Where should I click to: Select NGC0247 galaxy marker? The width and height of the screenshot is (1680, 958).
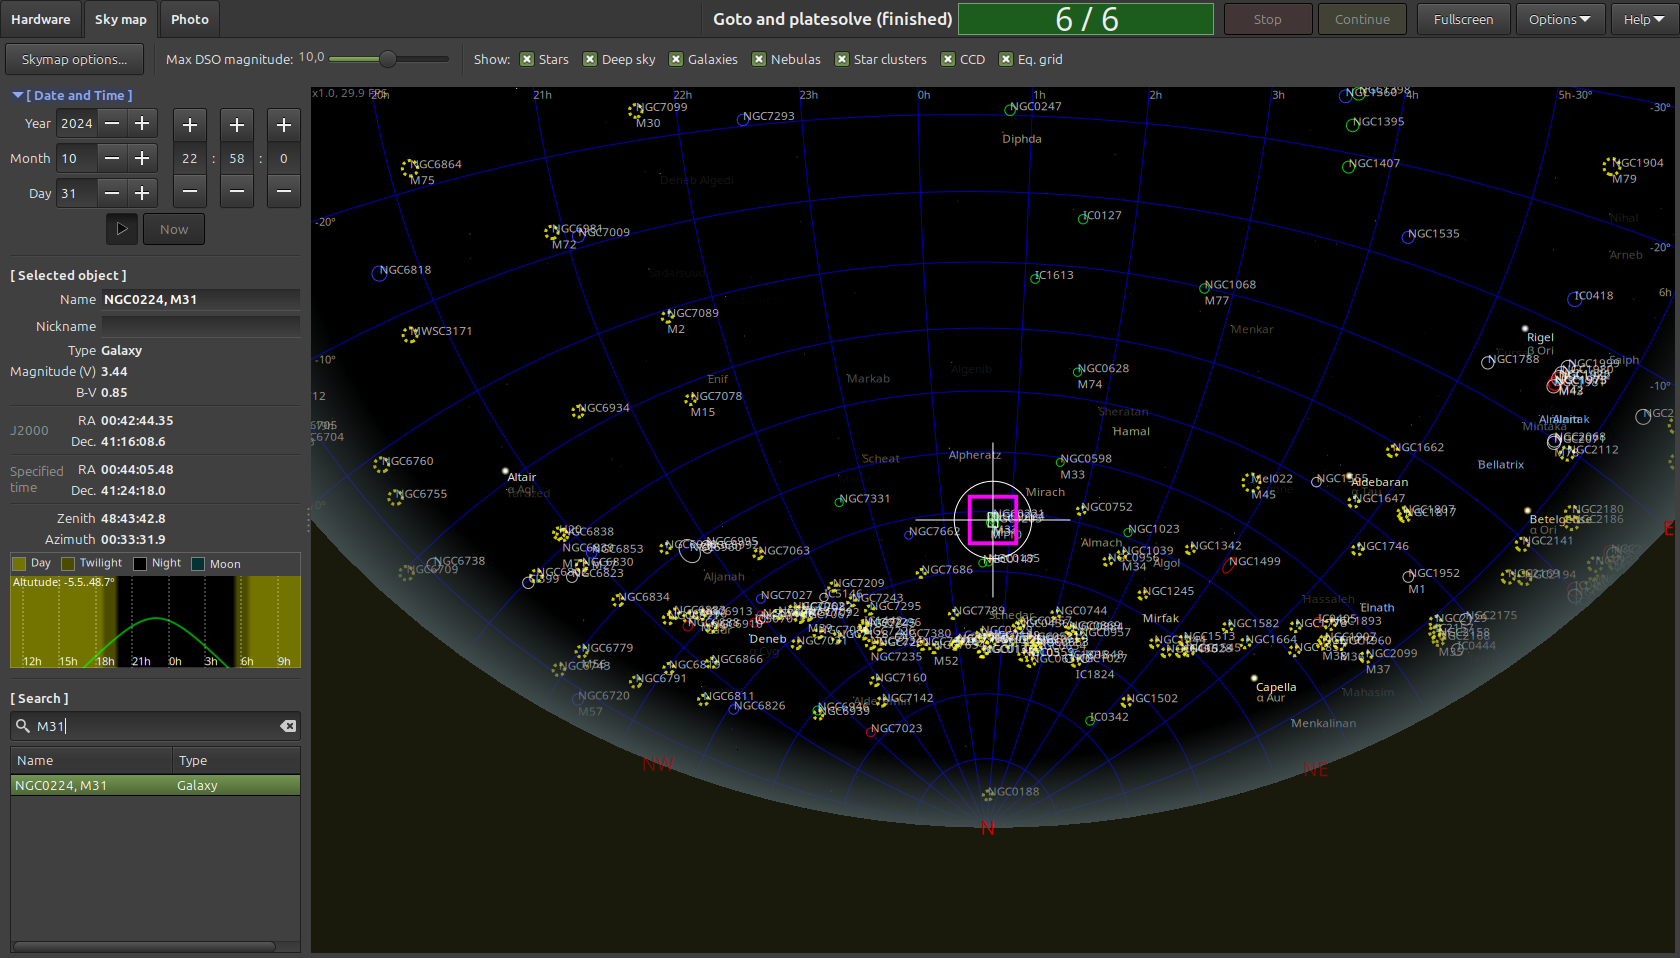(1010, 109)
